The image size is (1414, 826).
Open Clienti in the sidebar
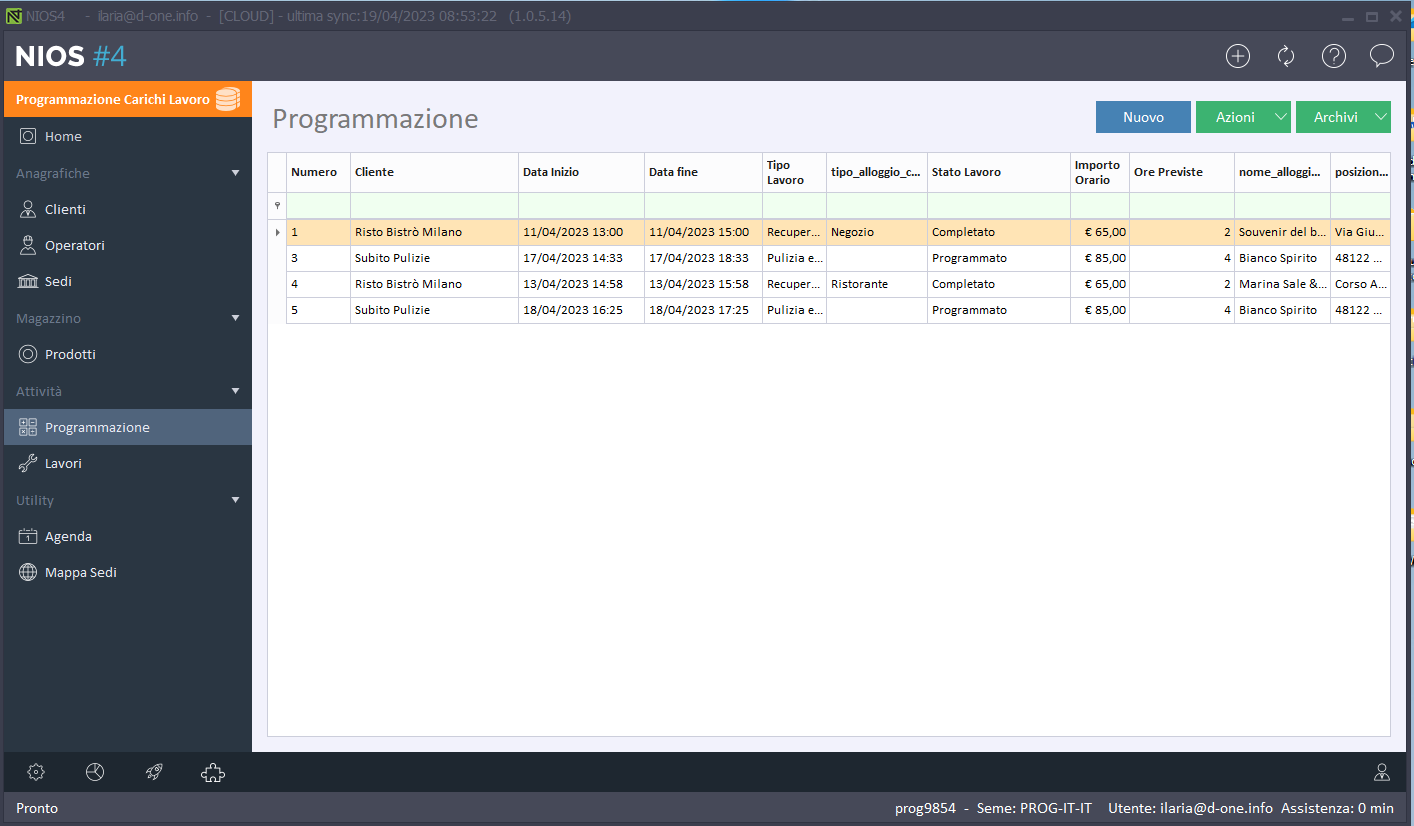pyautogui.click(x=65, y=209)
